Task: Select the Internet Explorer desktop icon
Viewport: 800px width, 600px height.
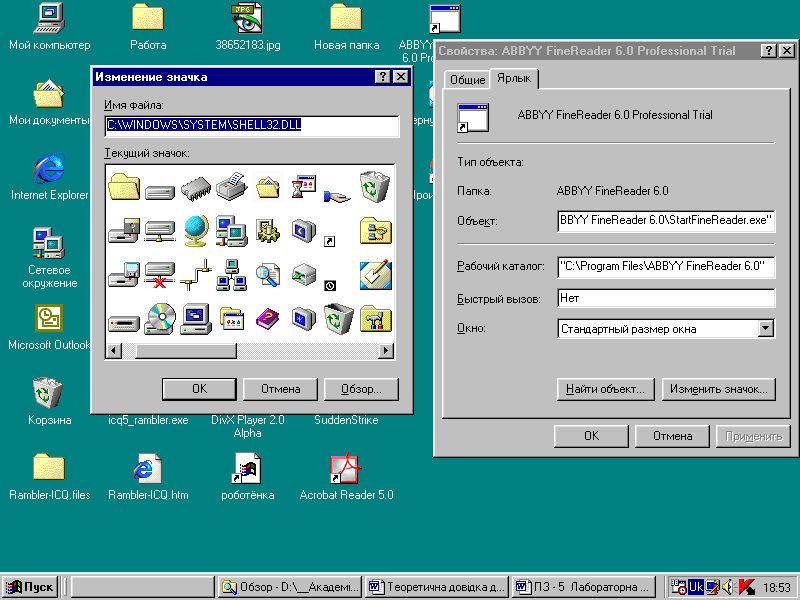Action: [x=49, y=176]
